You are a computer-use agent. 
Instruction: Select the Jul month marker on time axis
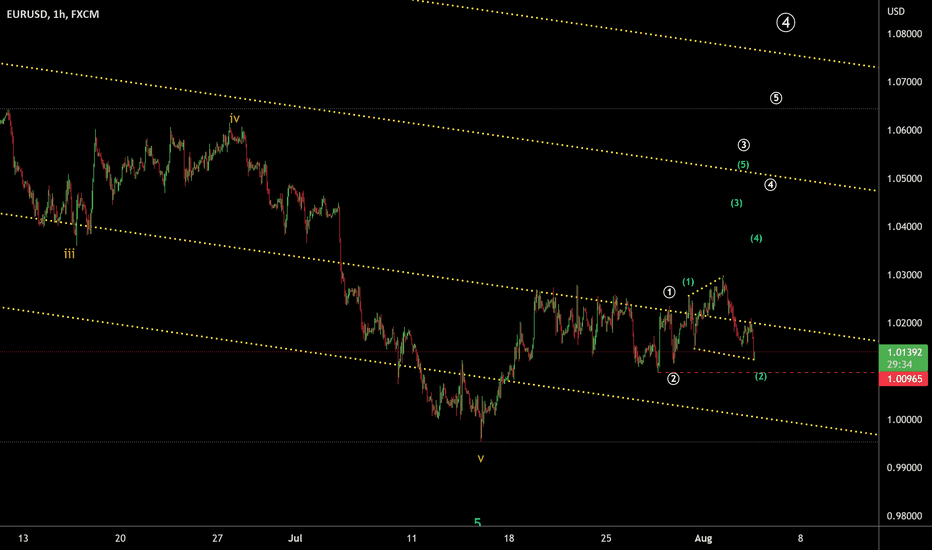(x=295, y=539)
